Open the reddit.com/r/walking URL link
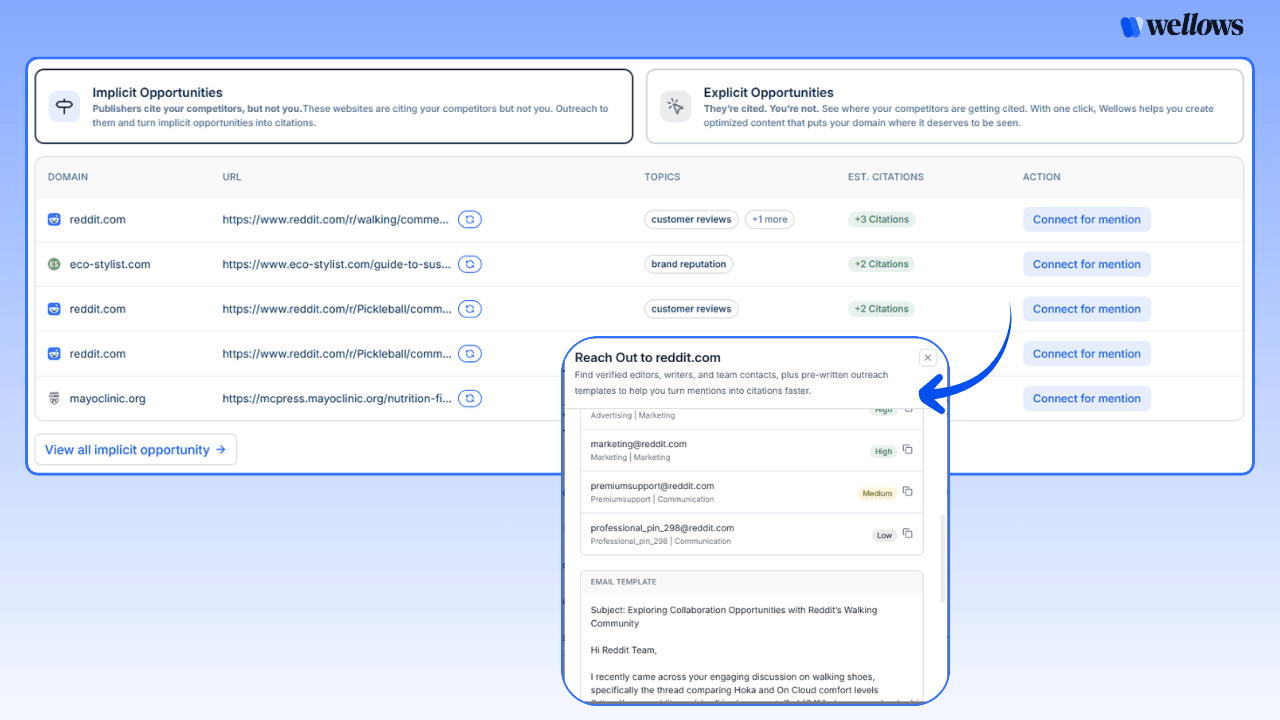 tap(337, 219)
